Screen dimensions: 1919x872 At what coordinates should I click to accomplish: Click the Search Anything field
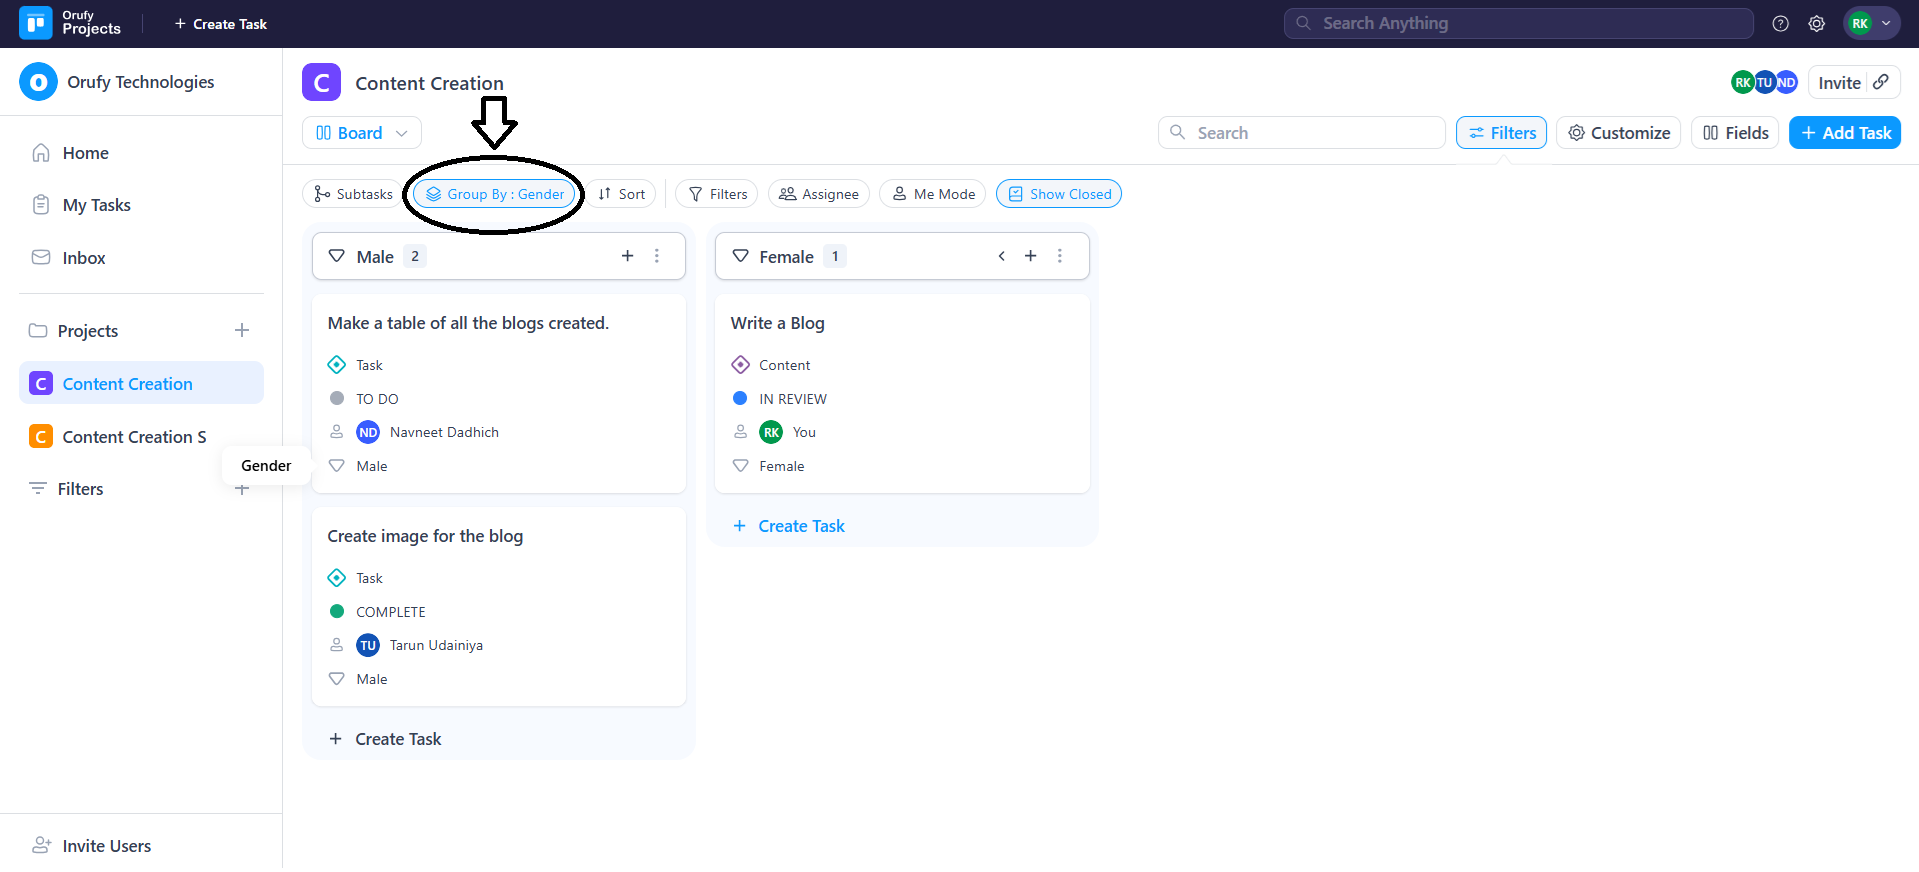point(1518,23)
